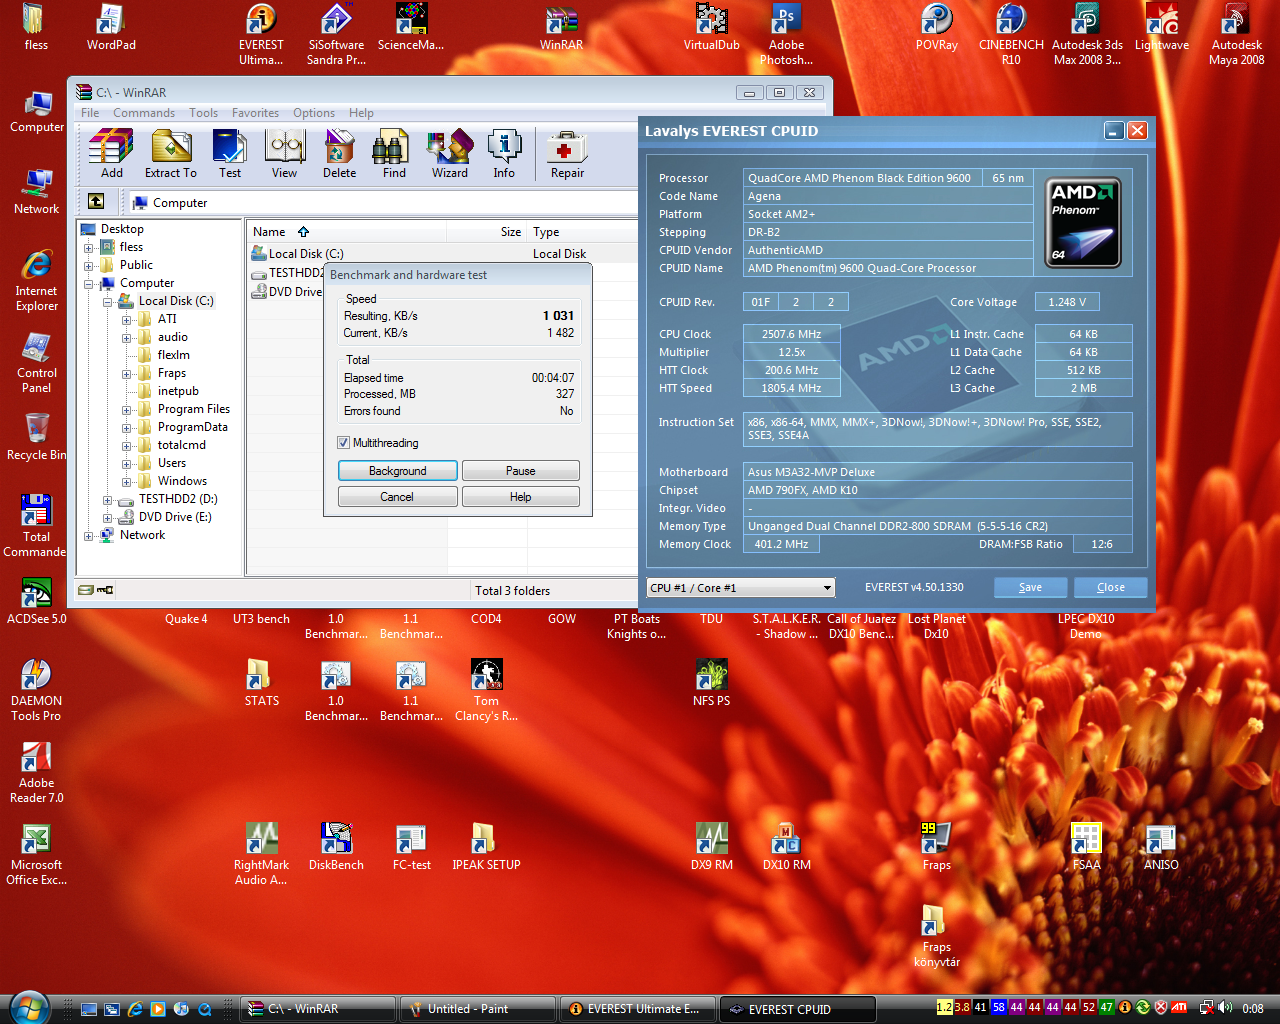Select Local Disk (C:) in file list
This screenshot has height=1024, width=1280.
pyautogui.click(x=306, y=254)
